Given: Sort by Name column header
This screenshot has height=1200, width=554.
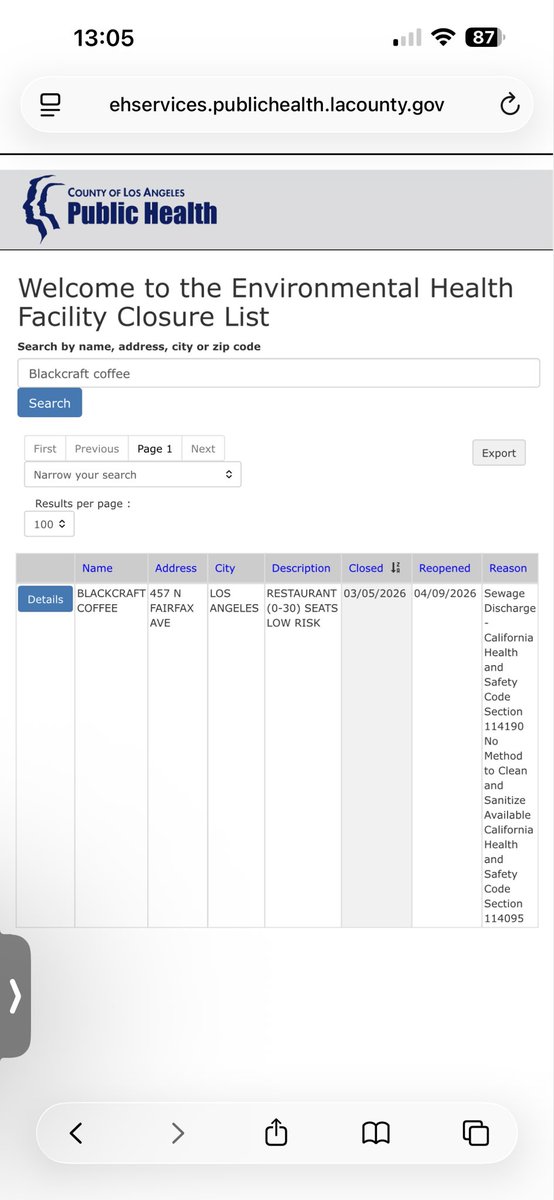Looking at the screenshot, I should coord(97,568).
